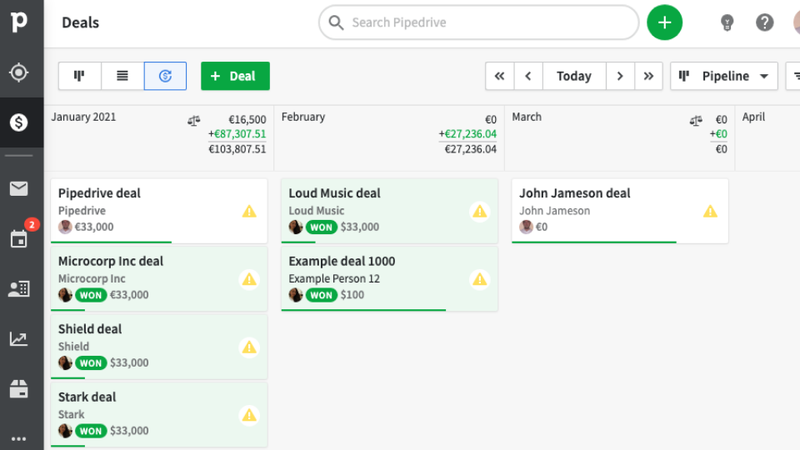Click warning icon on Shield deal
The width and height of the screenshot is (800, 450).
(249, 347)
